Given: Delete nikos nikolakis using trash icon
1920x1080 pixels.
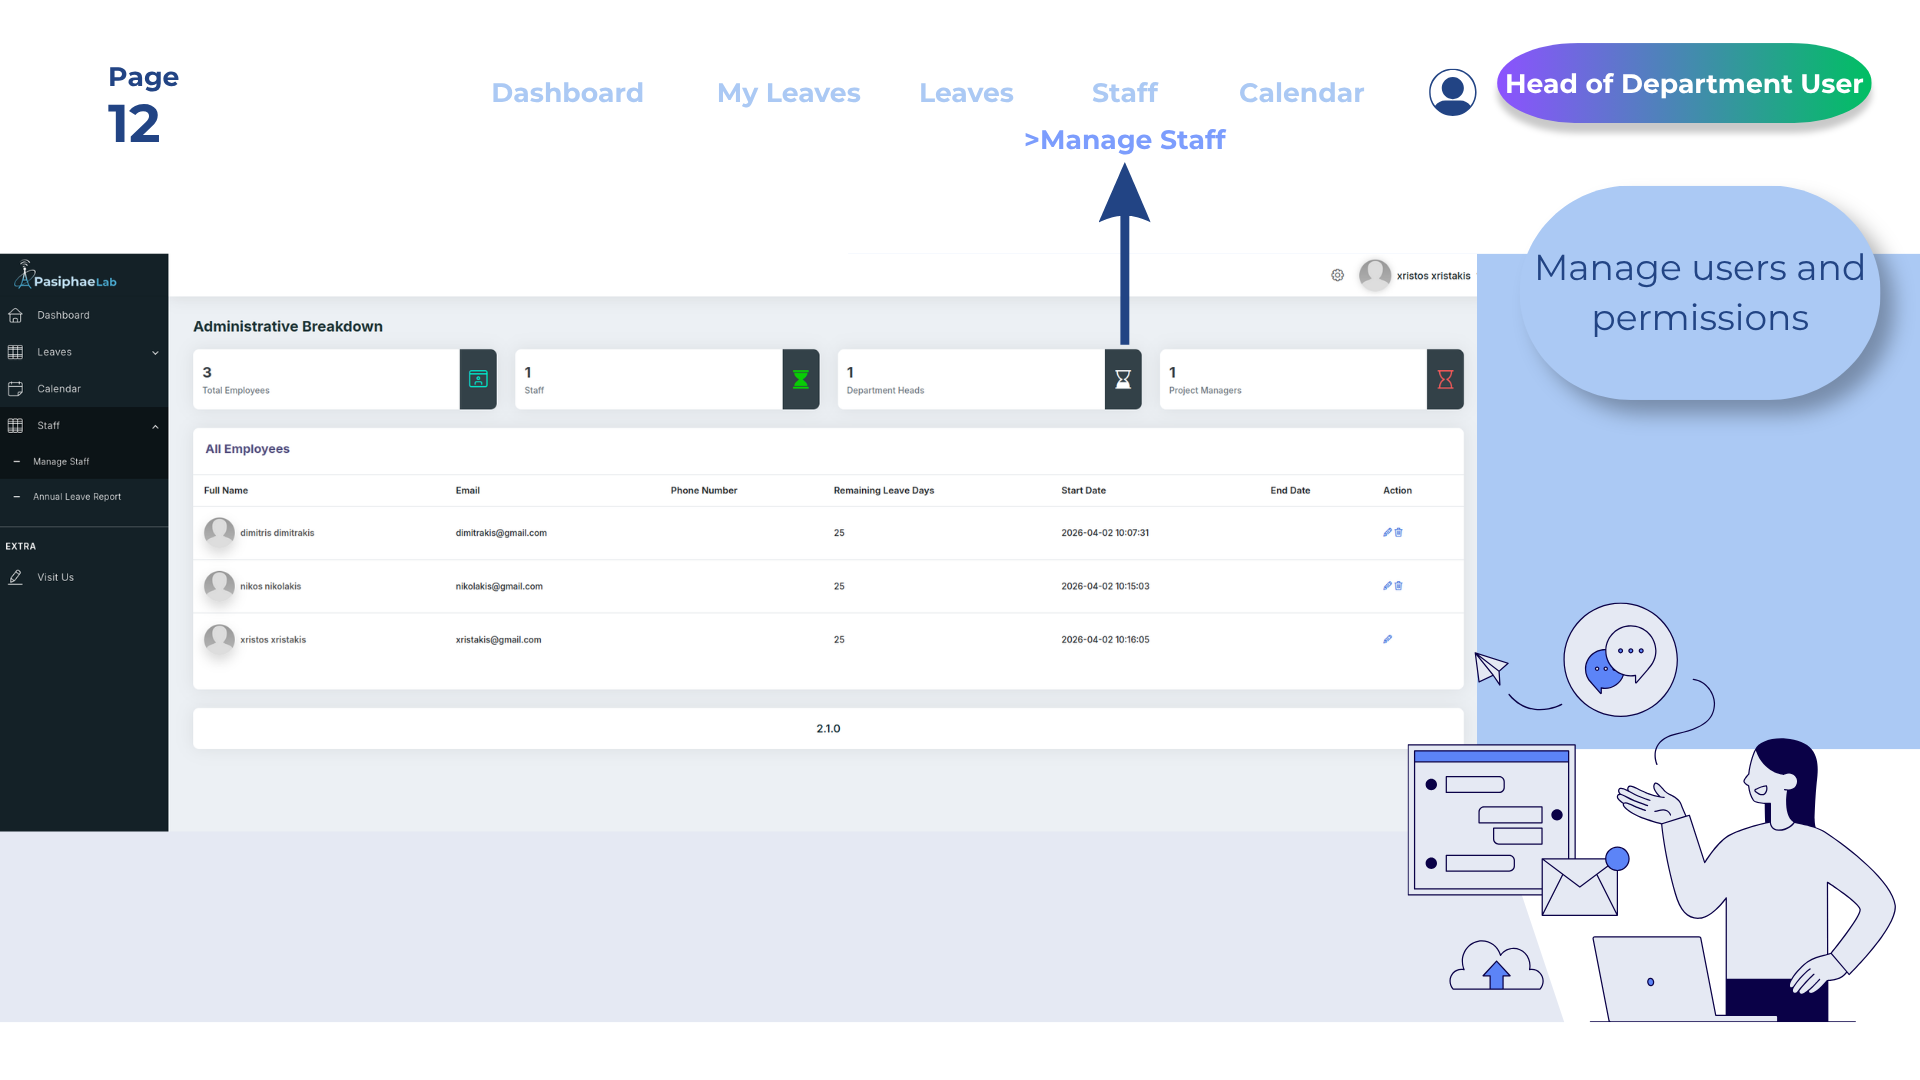Looking at the screenshot, I should [x=1399, y=586].
